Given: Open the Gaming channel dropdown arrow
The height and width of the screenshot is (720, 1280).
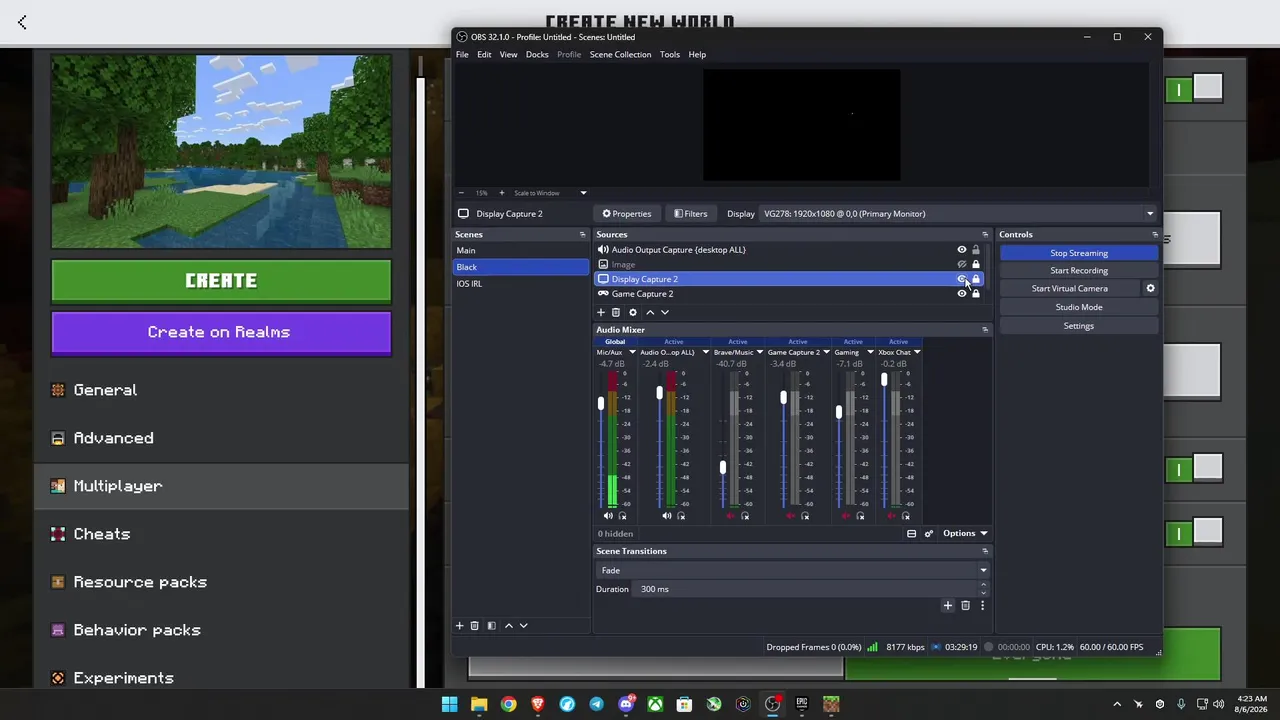Looking at the screenshot, I should pos(870,352).
